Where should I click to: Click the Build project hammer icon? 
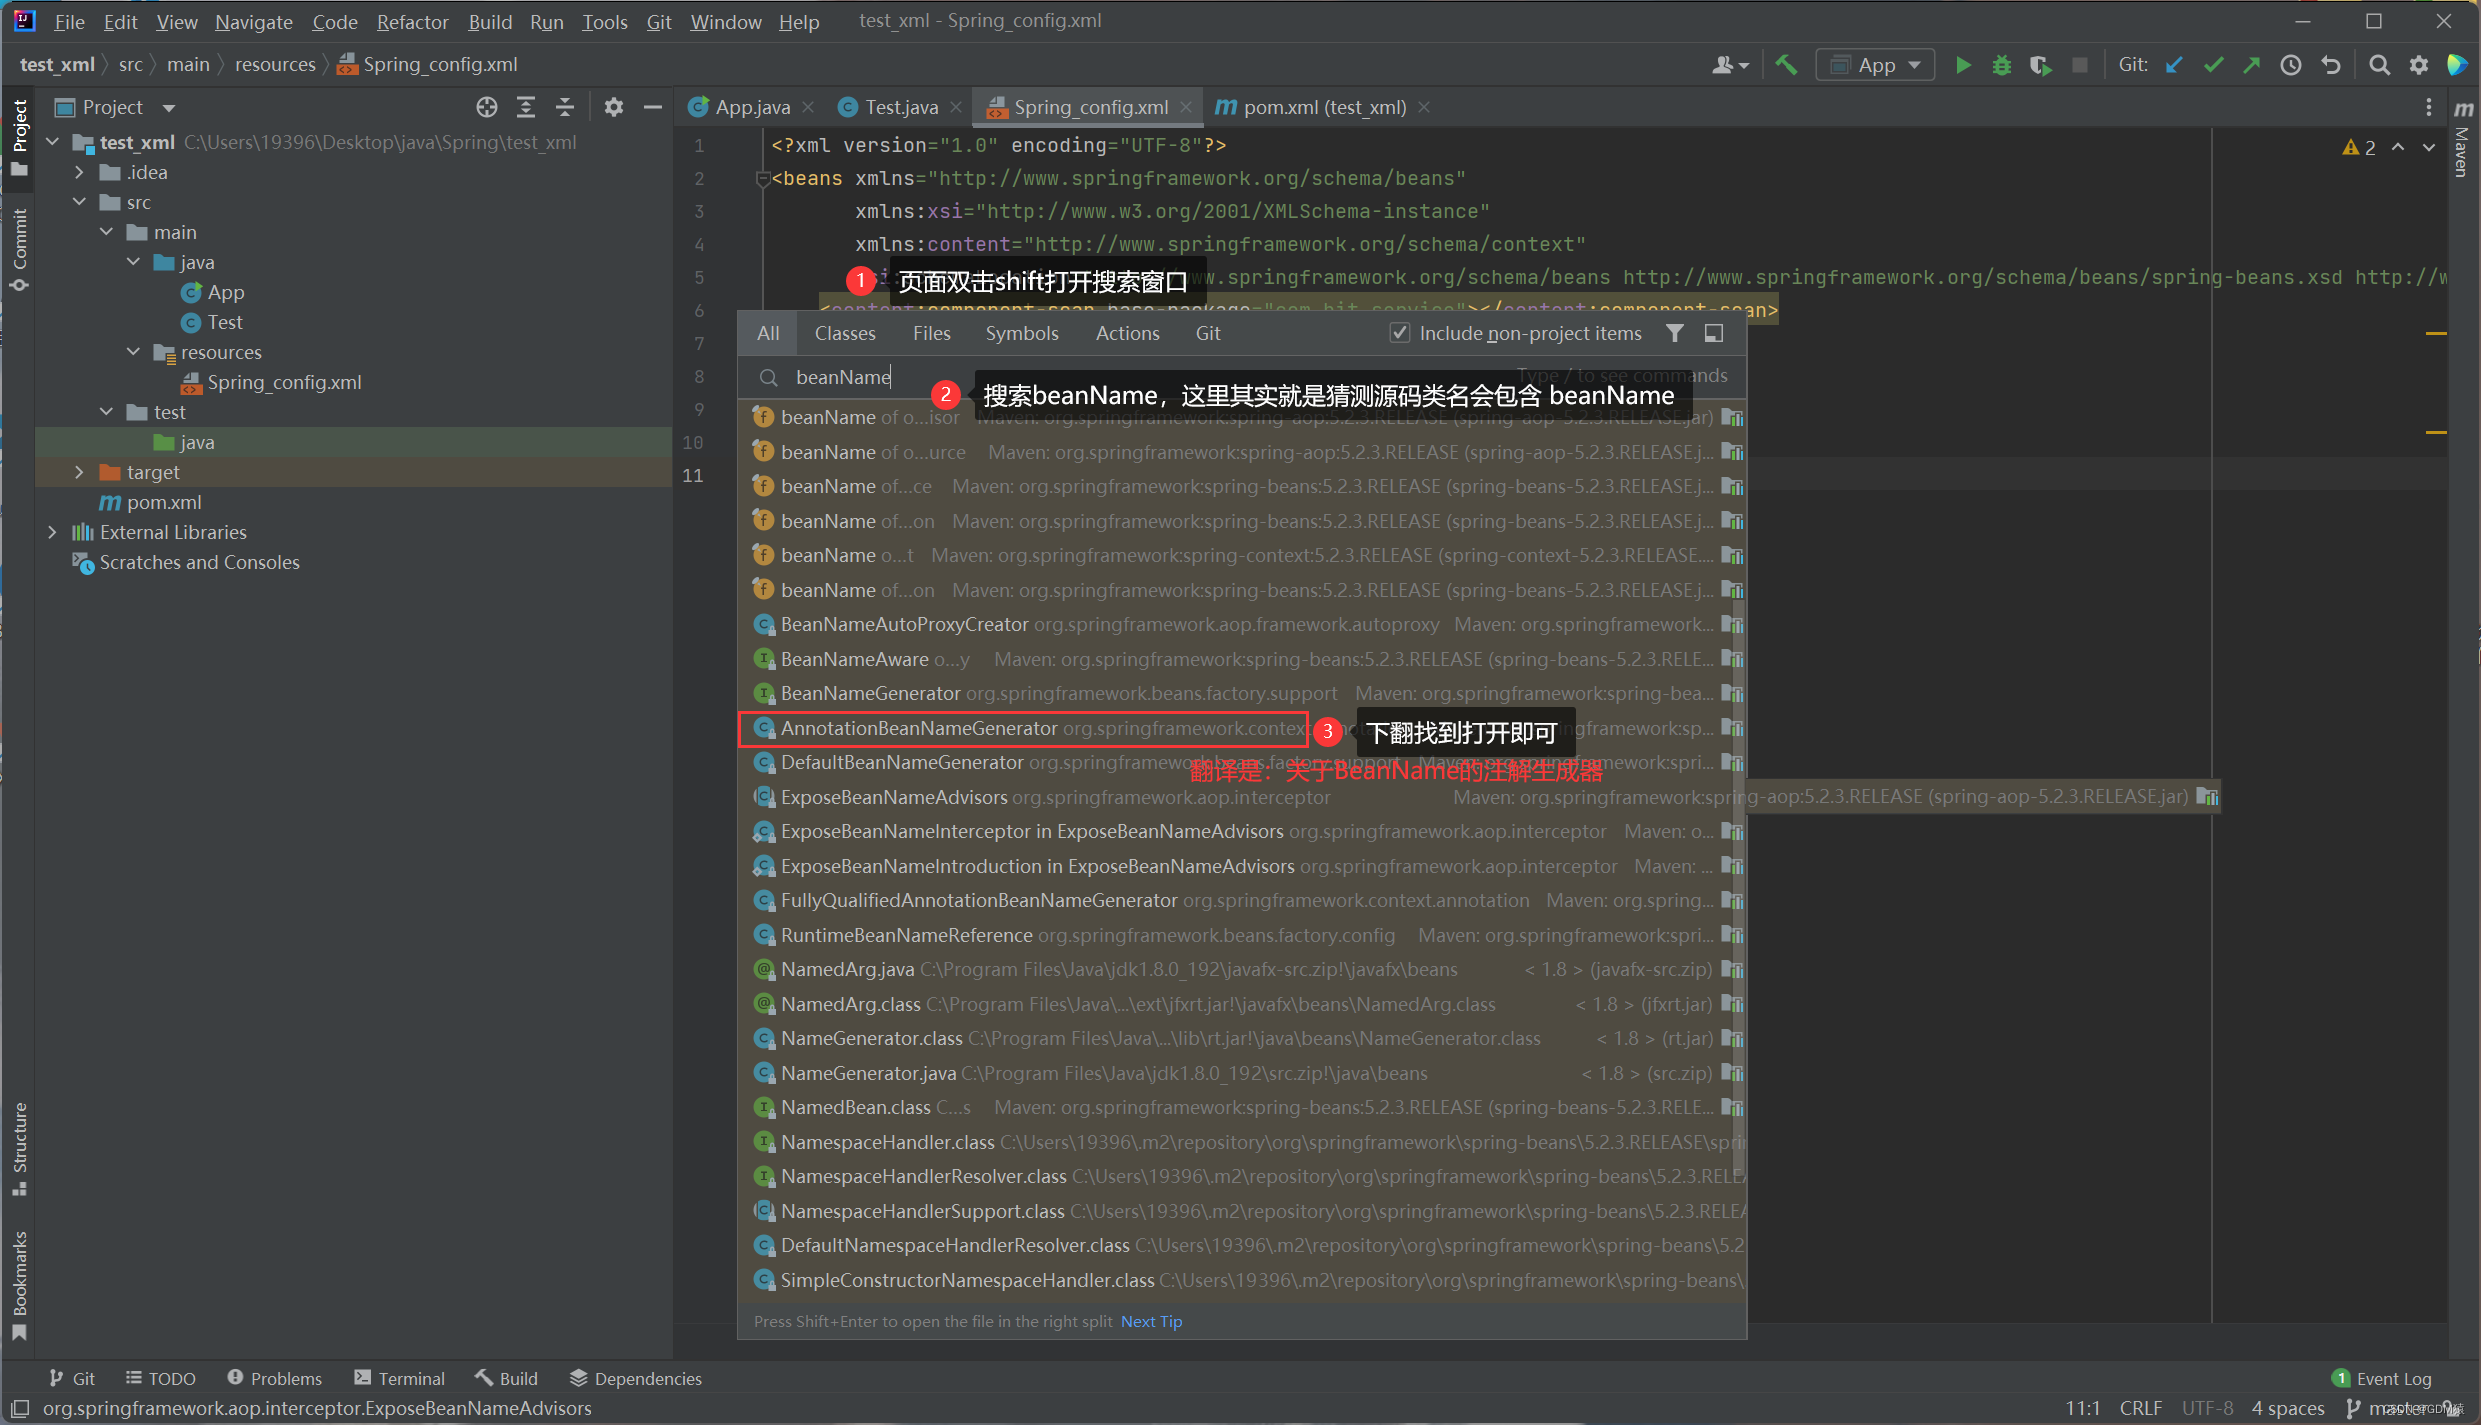(1786, 65)
